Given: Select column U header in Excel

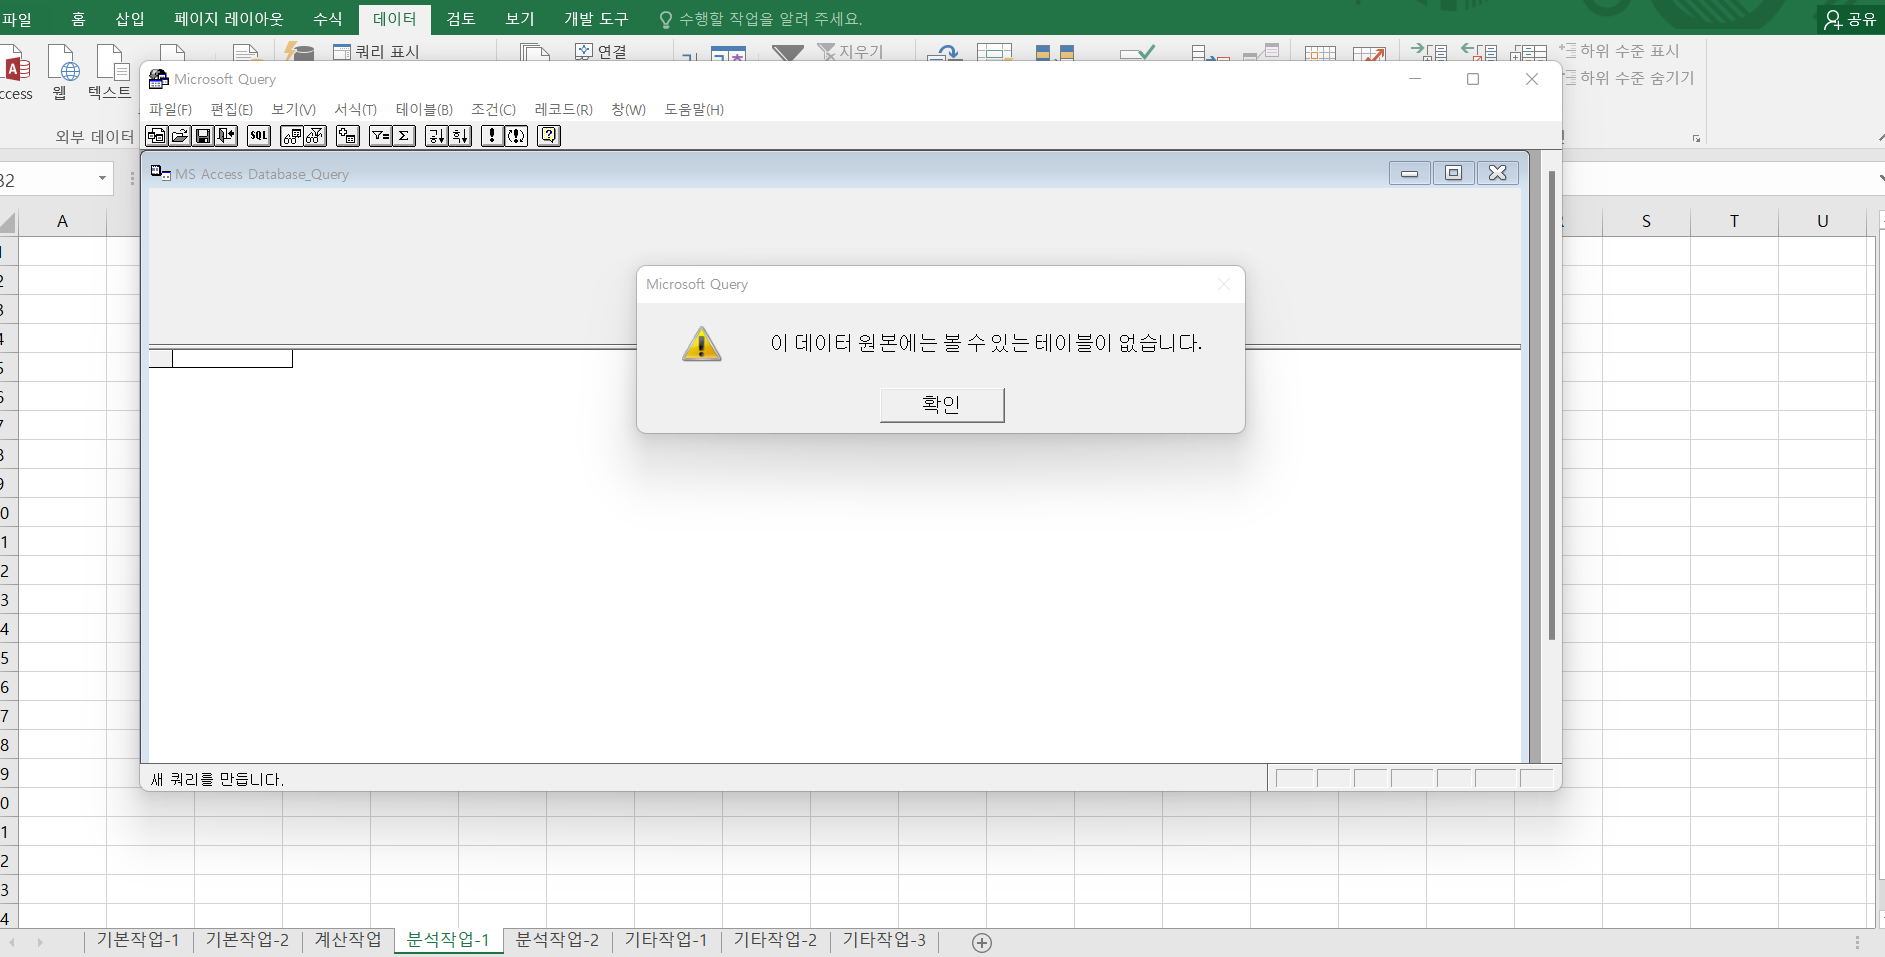Looking at the screenshot, I should pyautogui.click(x=1822, y=221).
